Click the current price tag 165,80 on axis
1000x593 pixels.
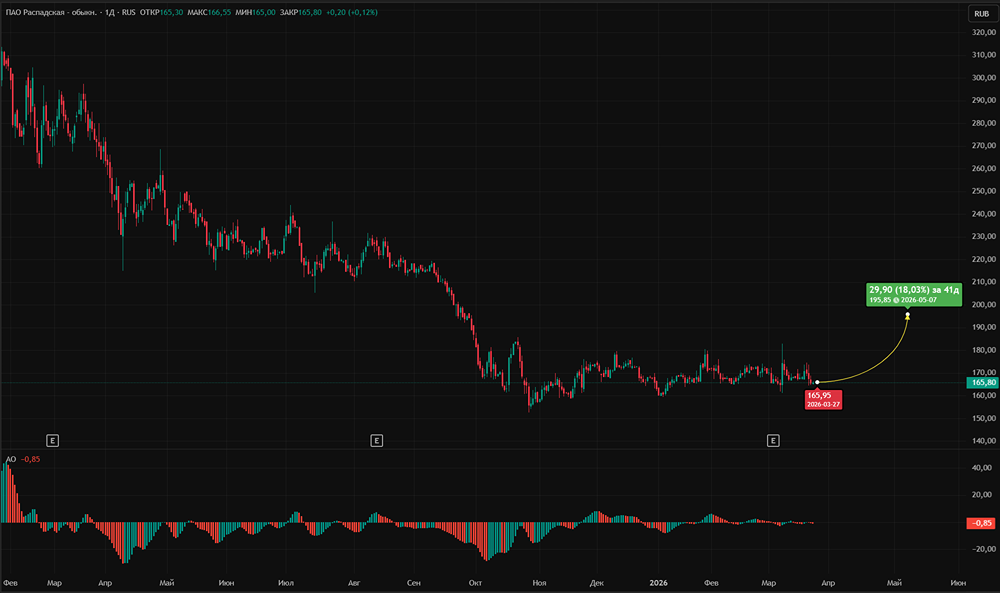point(983,383)
